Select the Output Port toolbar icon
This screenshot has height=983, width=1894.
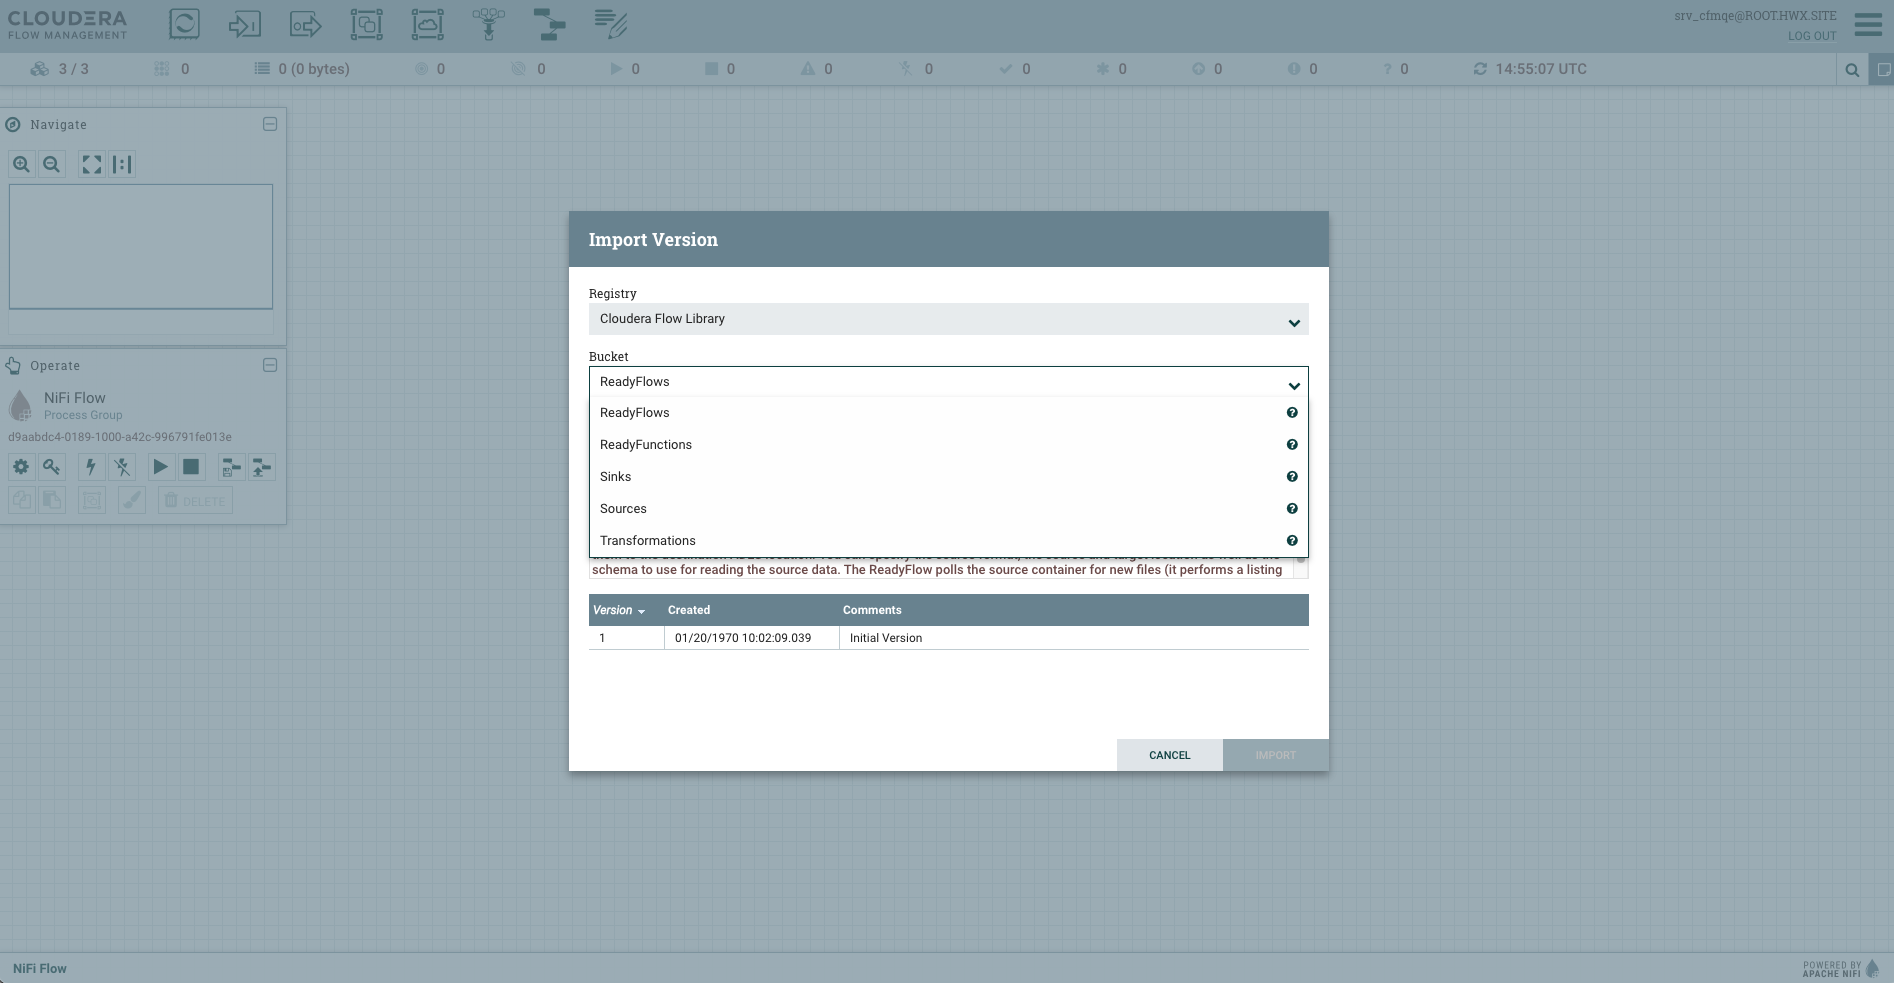click(x=305, y=24)
